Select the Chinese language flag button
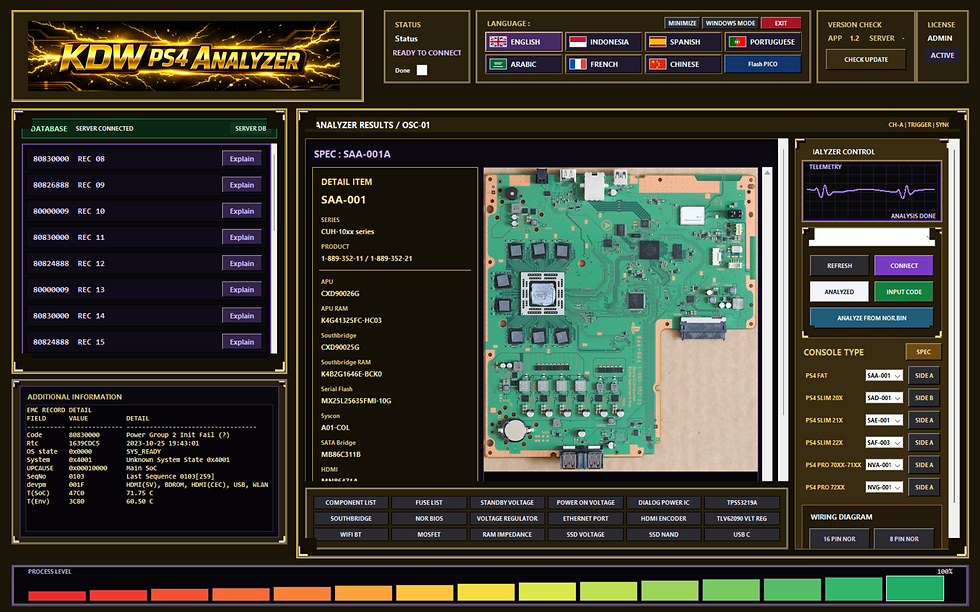Viewport: 980px width, 612px height. coord(682,64)
